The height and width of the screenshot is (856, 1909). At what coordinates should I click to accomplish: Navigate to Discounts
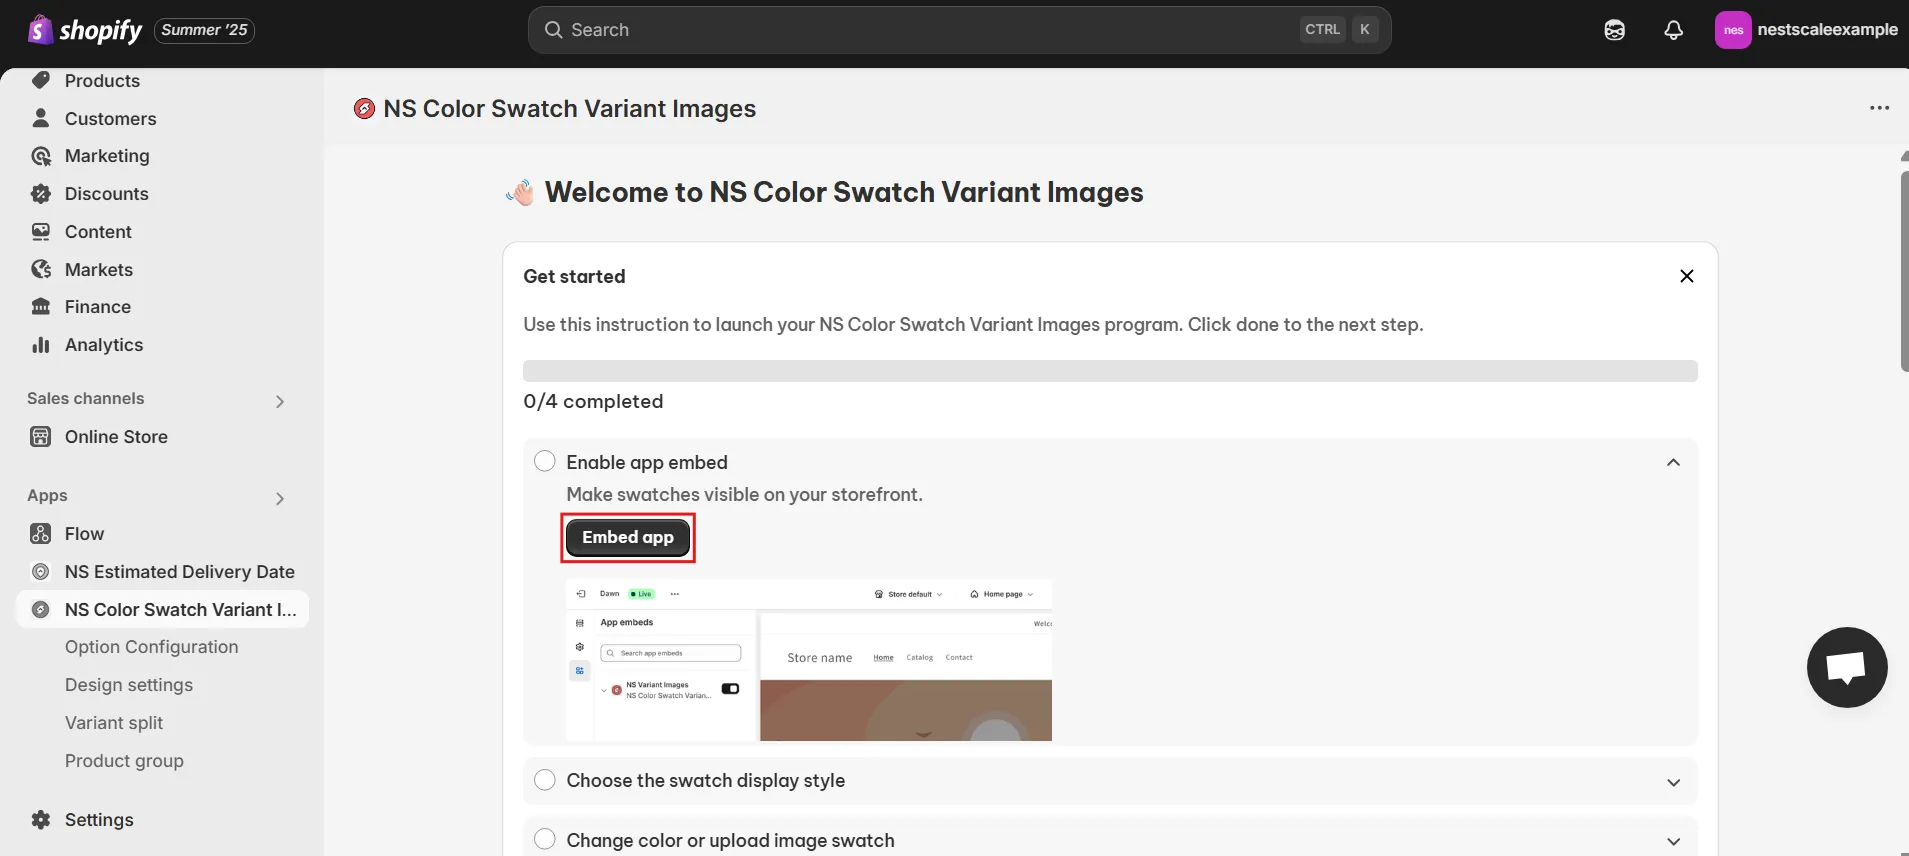(x=107, y=194)
